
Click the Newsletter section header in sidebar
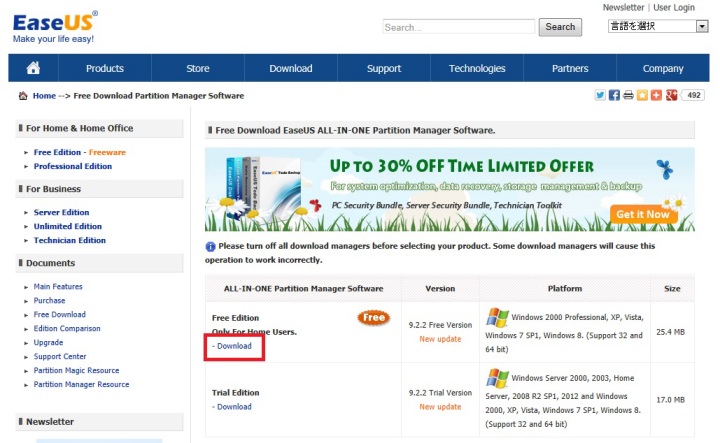[99, 421]
